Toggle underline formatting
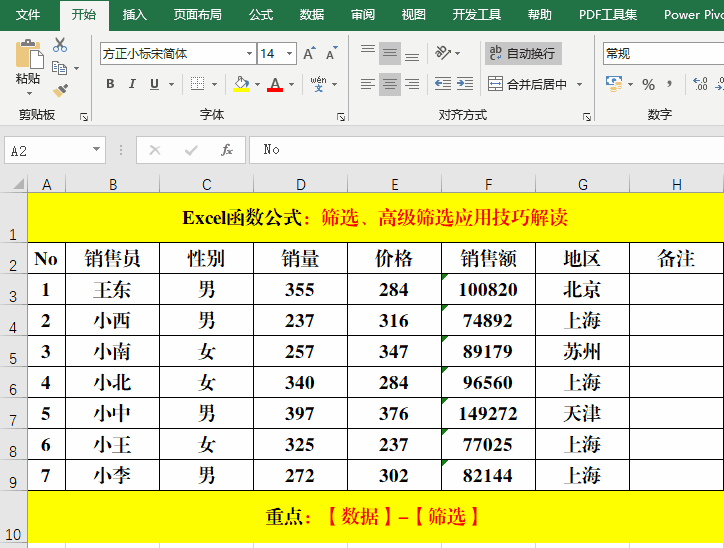 click(154, 84)
